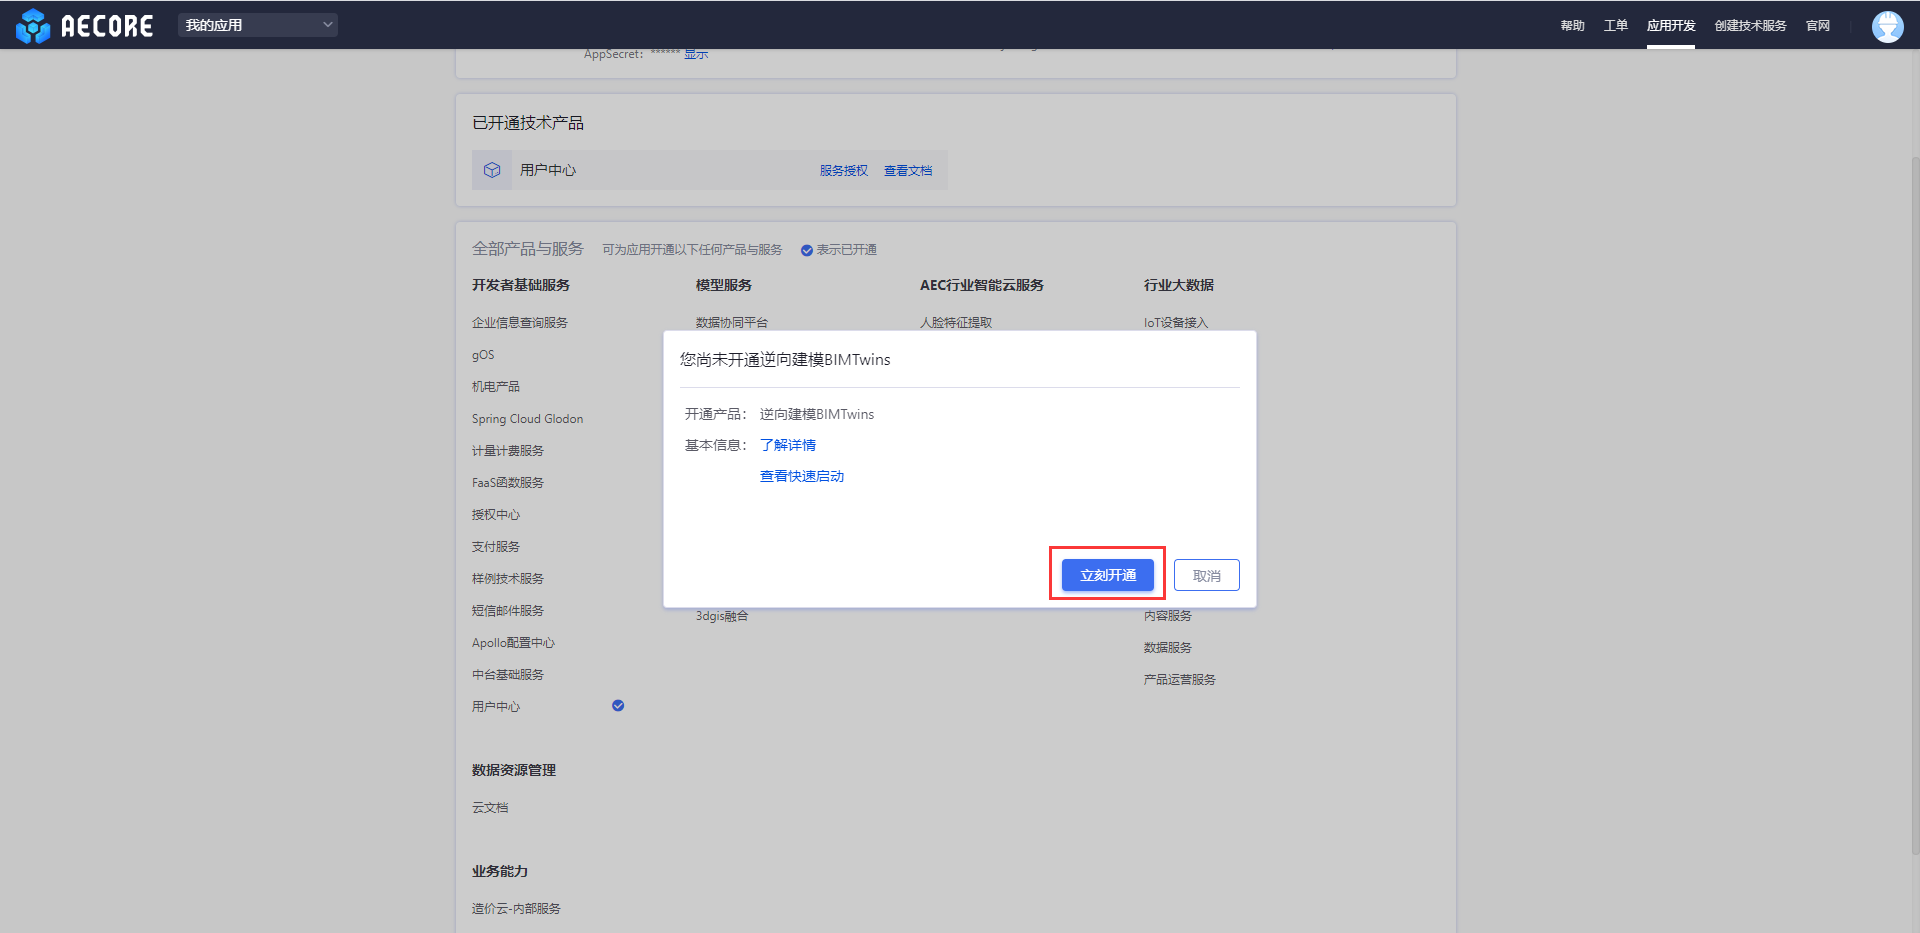
Task: Open the 帮助 menu item
Action: click(1572, 26)
